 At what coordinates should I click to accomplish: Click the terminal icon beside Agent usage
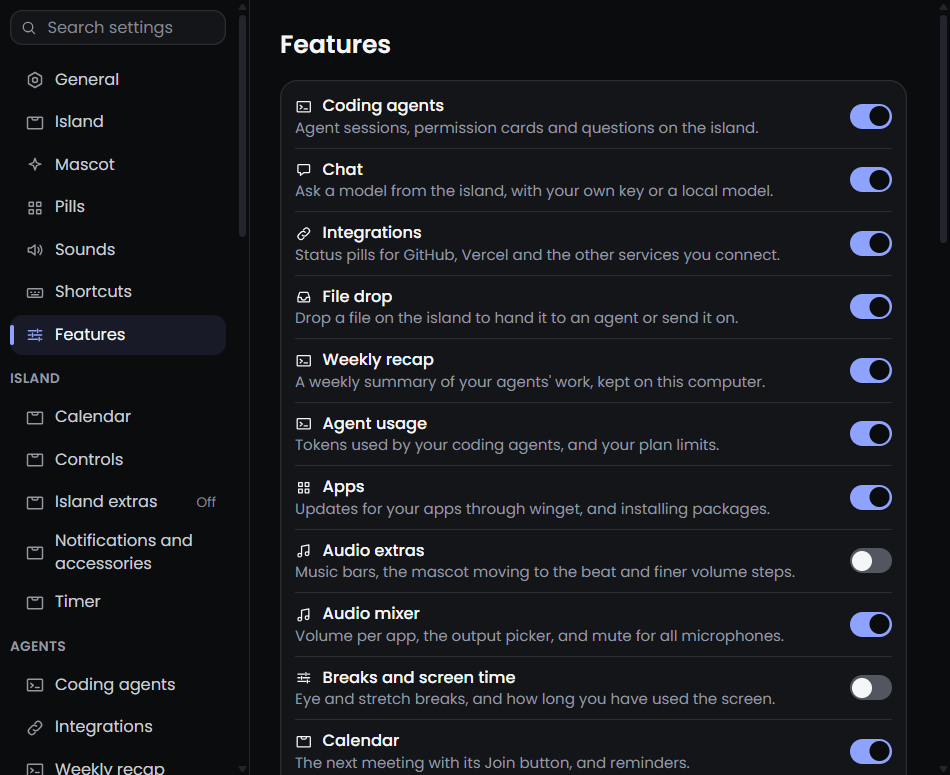304,424
